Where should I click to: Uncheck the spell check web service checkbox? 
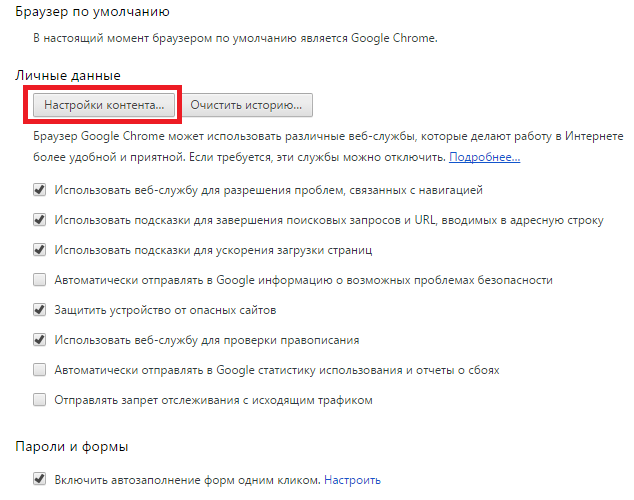[x=40, y=340]
